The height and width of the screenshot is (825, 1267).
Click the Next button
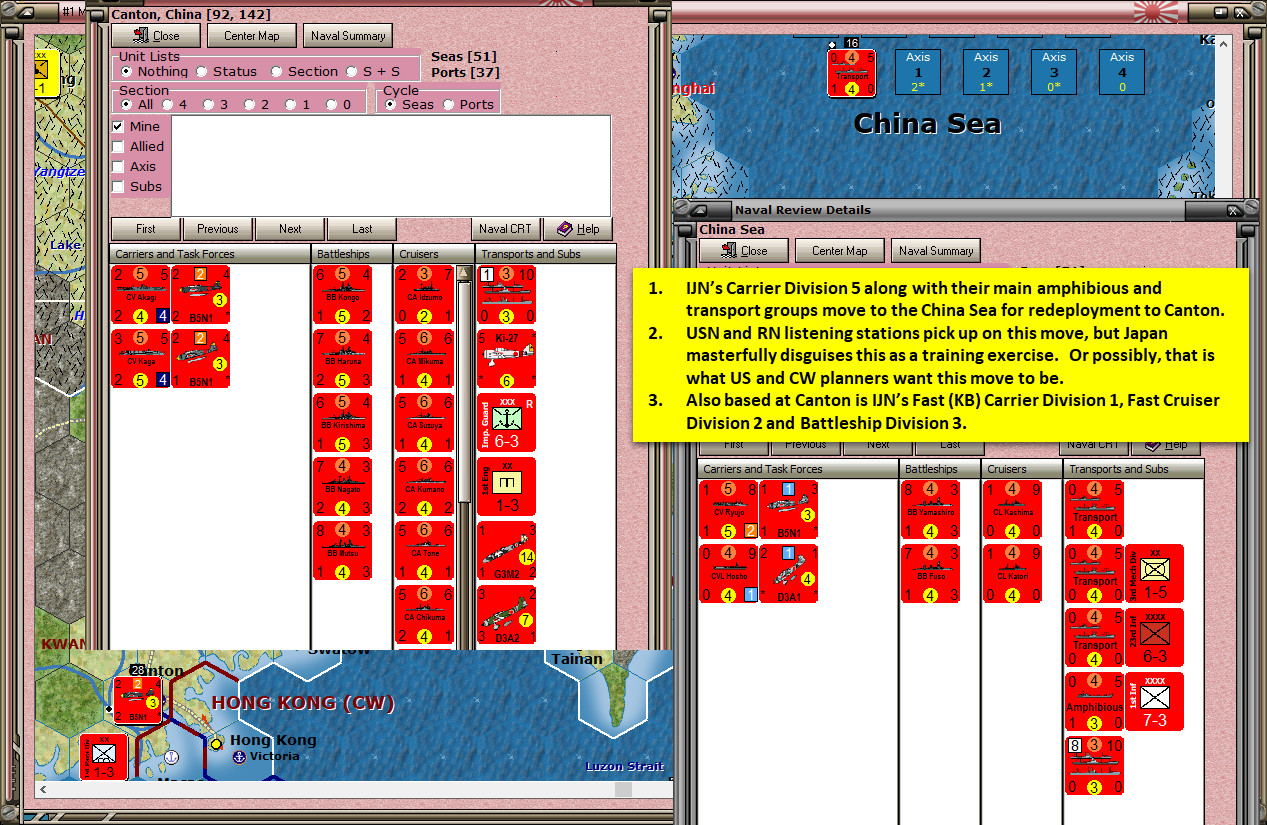pyautogui.click(x=290, y=229)
